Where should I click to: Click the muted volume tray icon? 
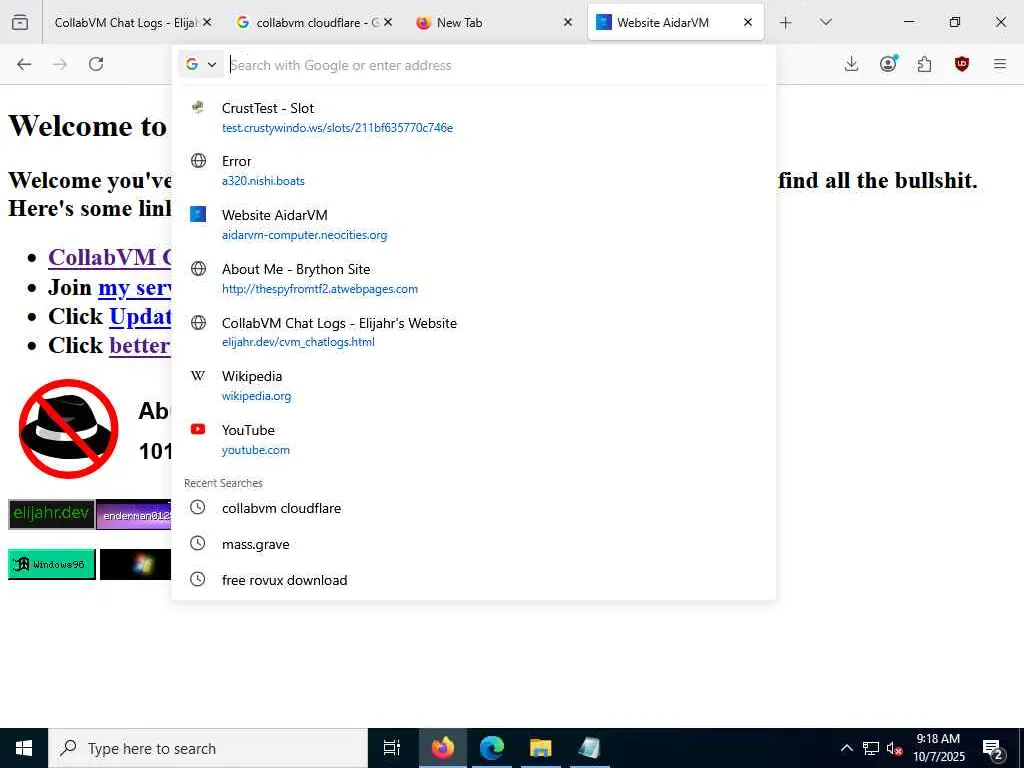pos(894,748)
